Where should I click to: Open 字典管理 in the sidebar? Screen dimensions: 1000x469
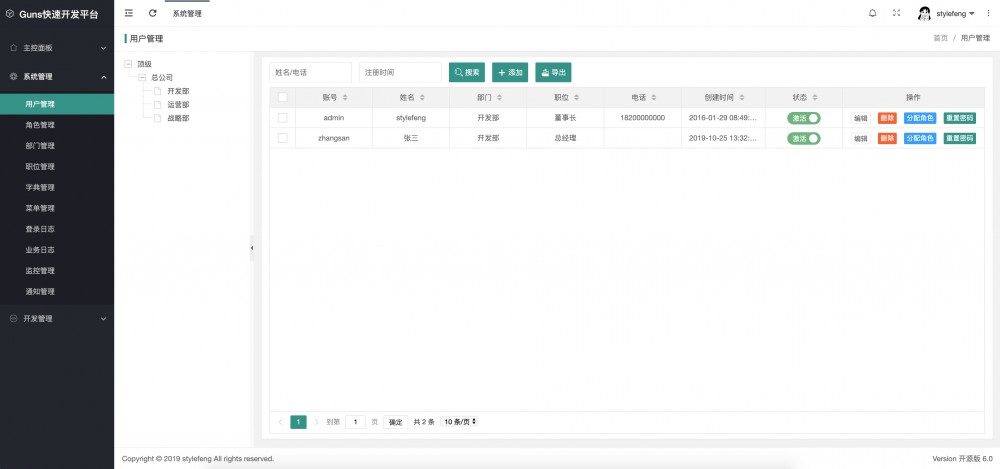point(57,188)
